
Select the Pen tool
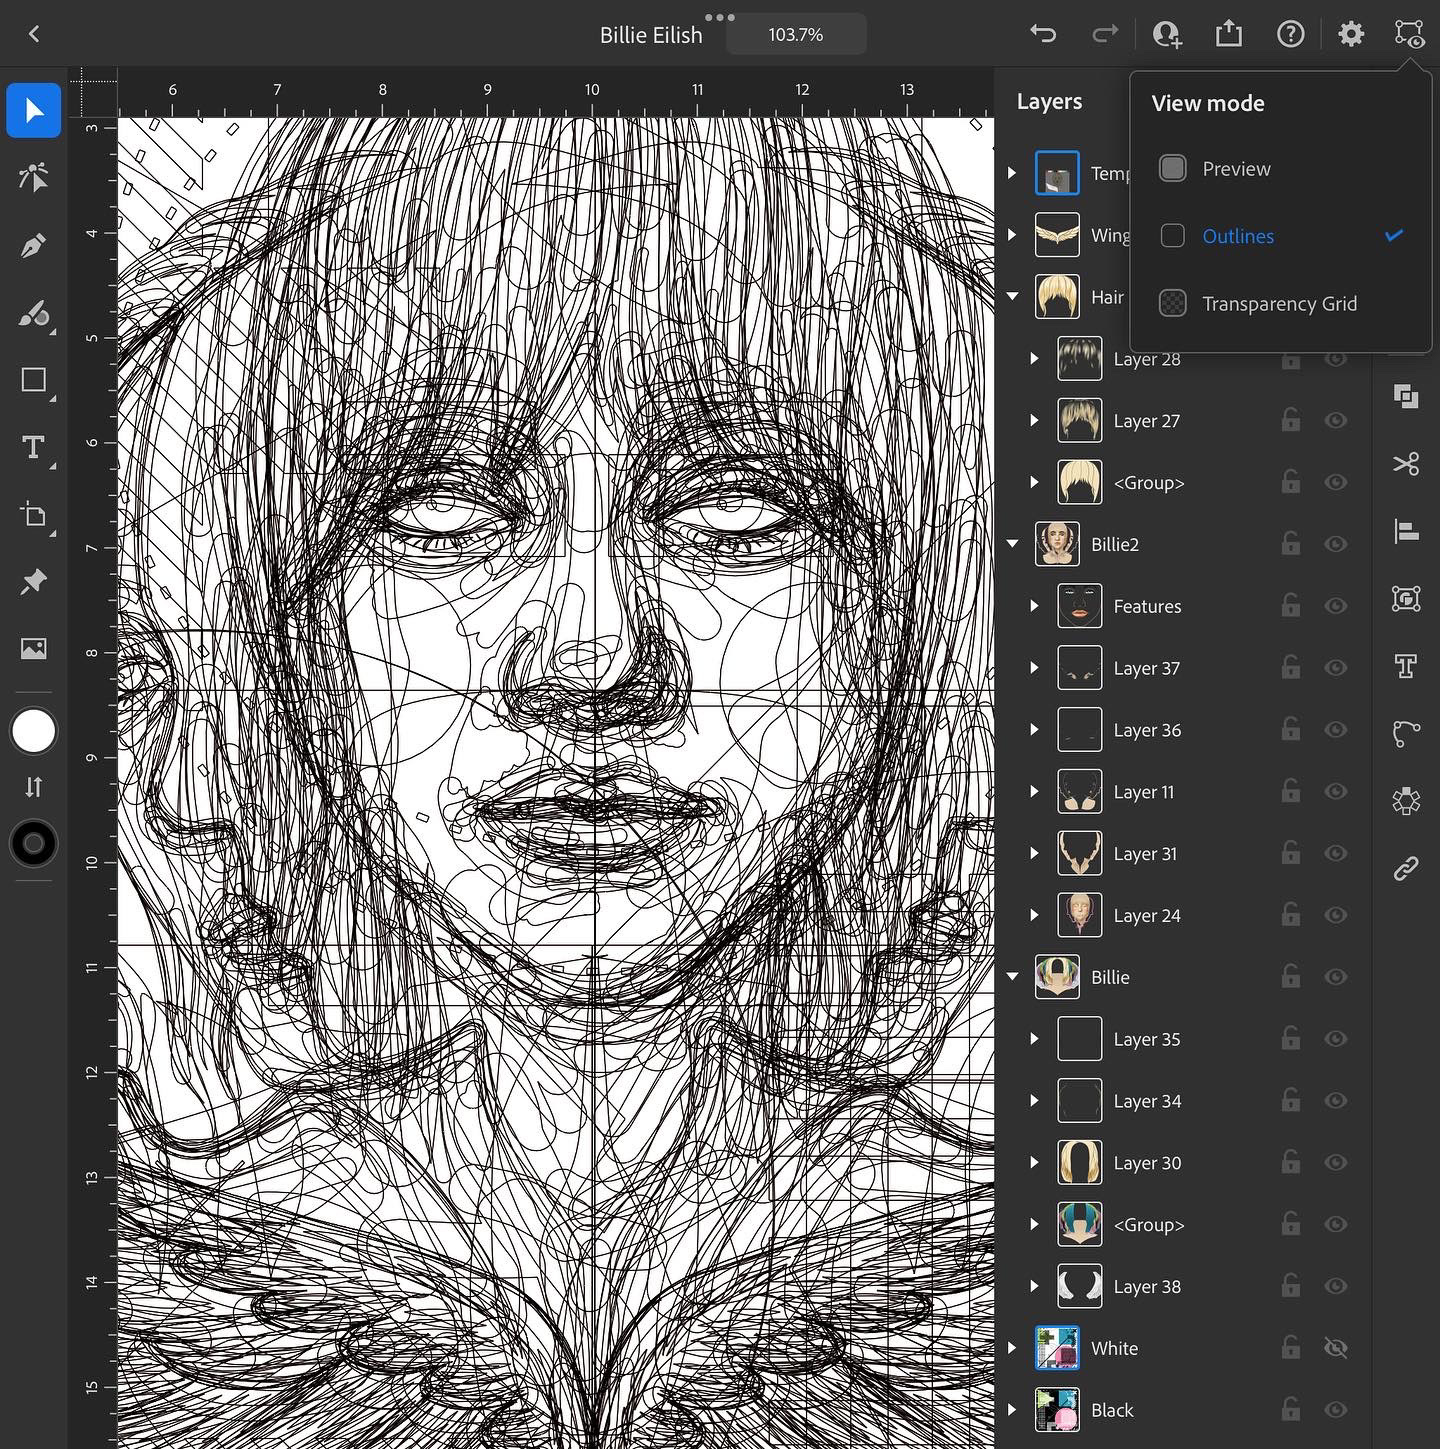coord(33,245)
